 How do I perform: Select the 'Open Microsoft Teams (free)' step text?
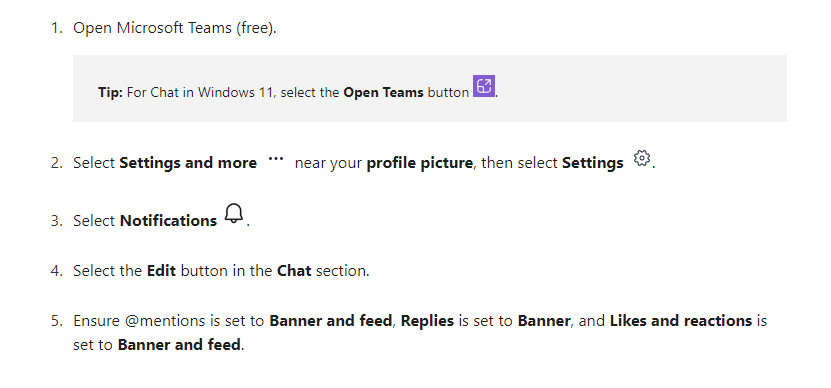coord(174,28)
